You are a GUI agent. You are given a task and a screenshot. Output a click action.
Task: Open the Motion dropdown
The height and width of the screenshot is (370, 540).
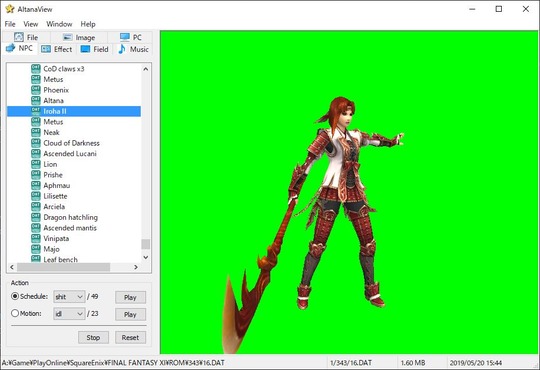pyautogui.click(x=69, y=314)
